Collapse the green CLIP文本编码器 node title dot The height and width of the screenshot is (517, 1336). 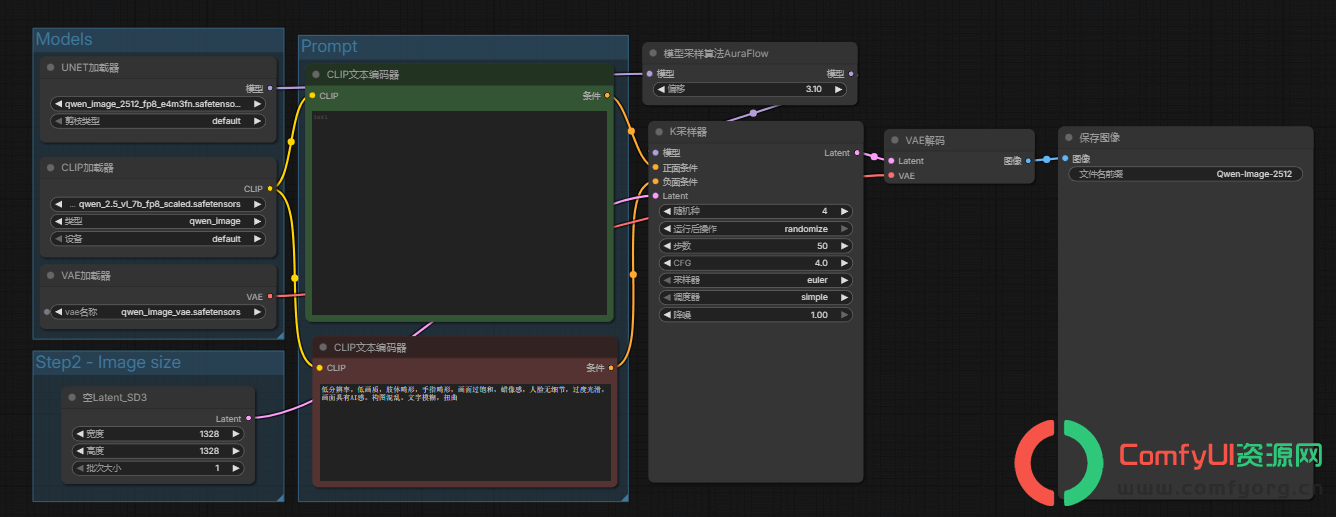(x=316, y=75)
